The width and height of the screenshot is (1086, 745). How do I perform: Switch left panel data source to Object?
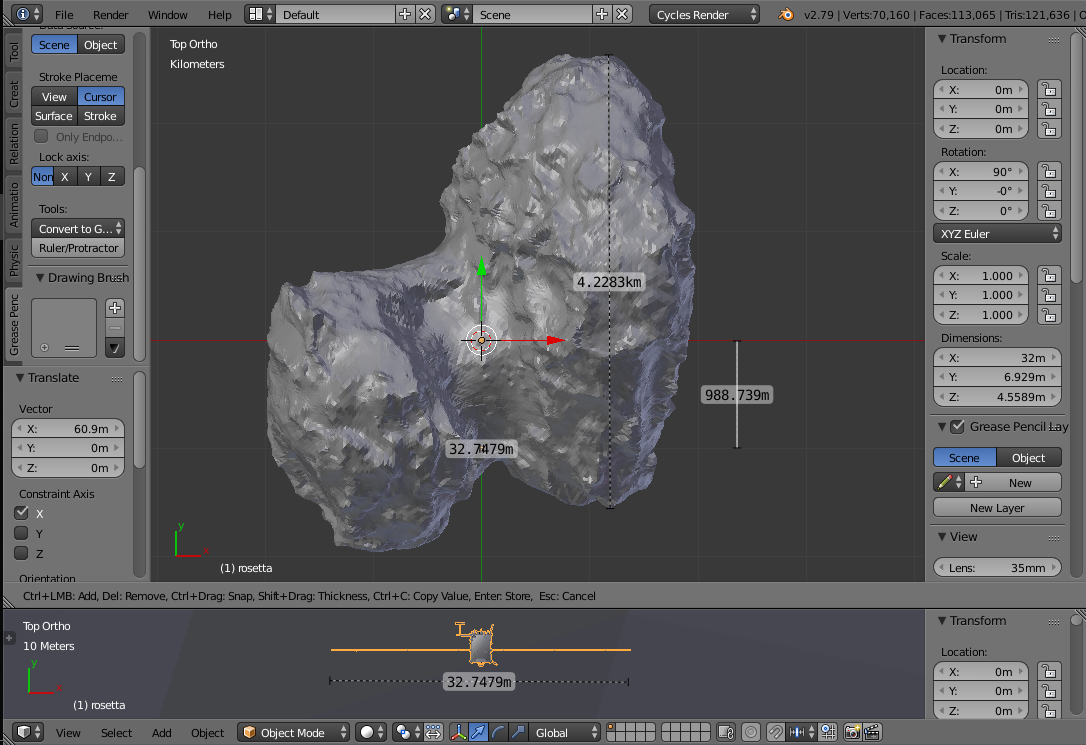pyautogui.click(x=100, y=44)
